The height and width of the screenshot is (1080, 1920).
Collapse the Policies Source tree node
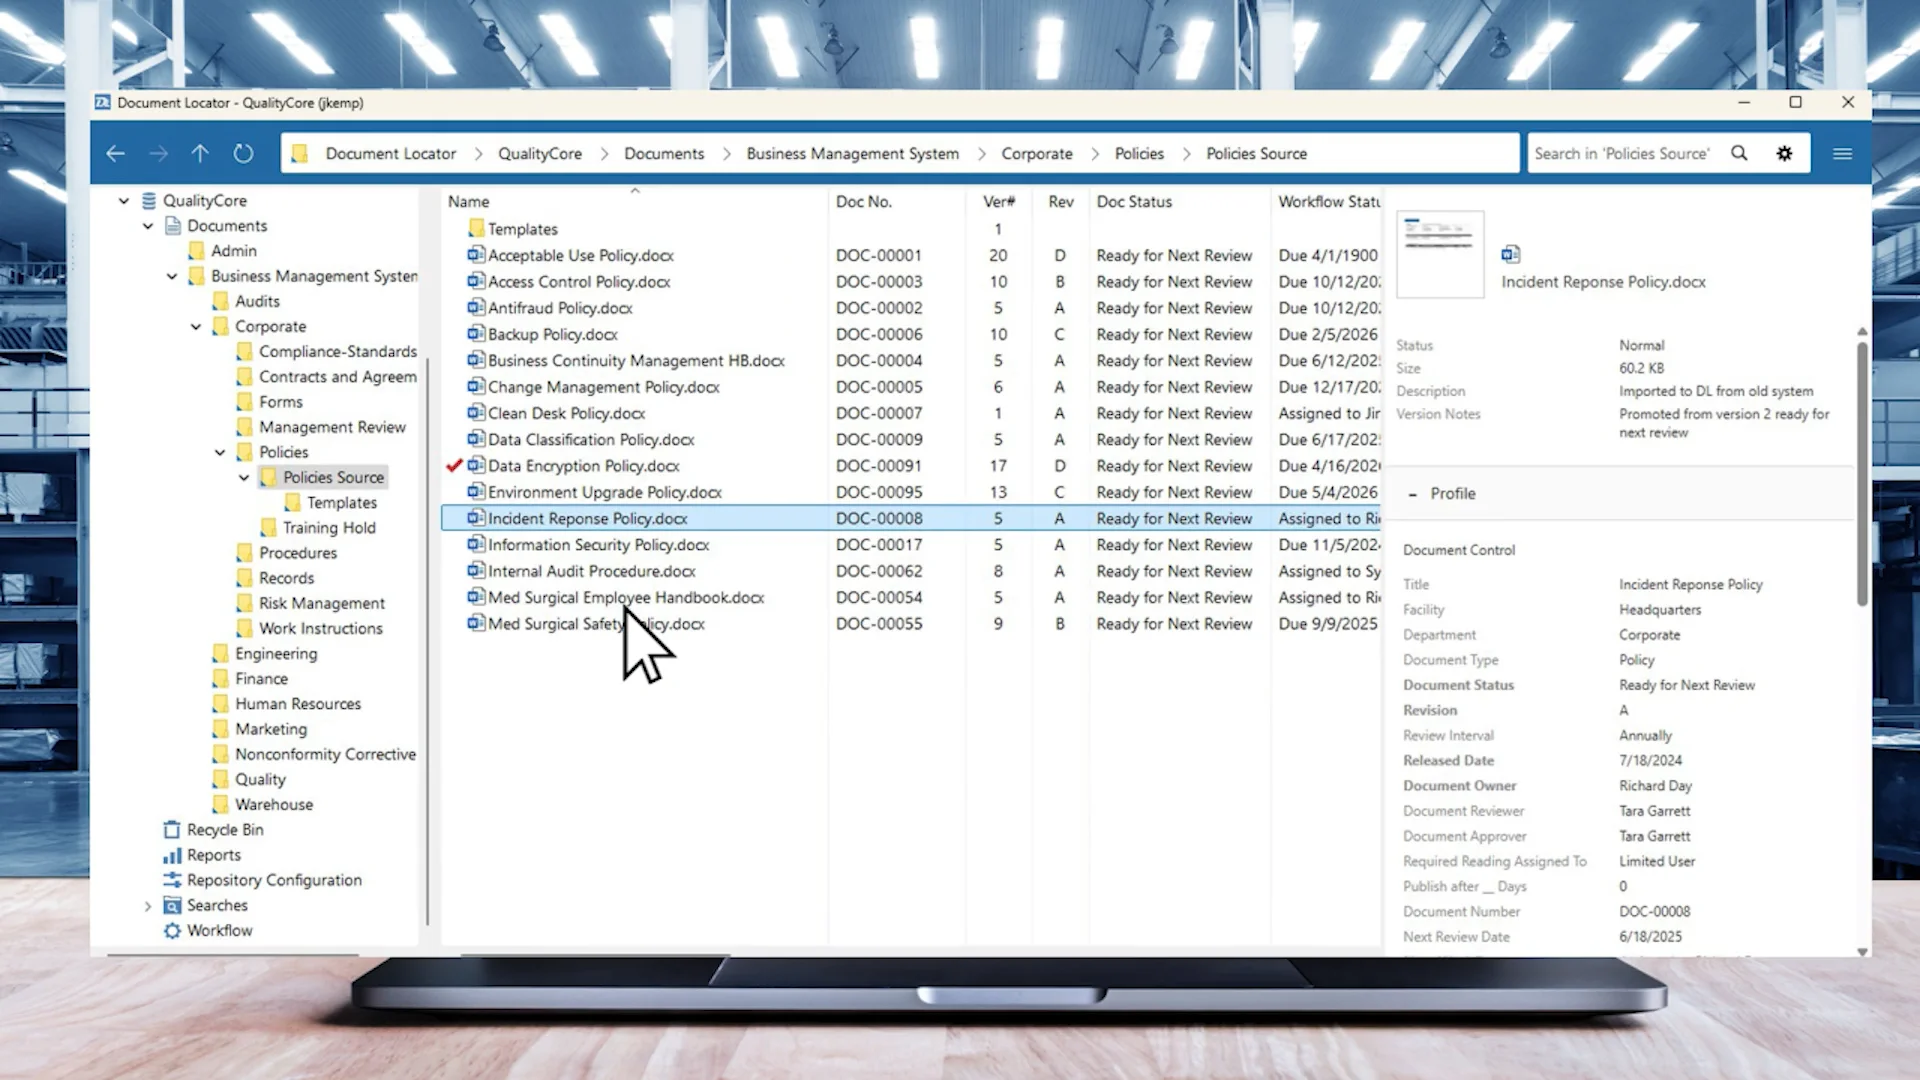coord(244,477)
